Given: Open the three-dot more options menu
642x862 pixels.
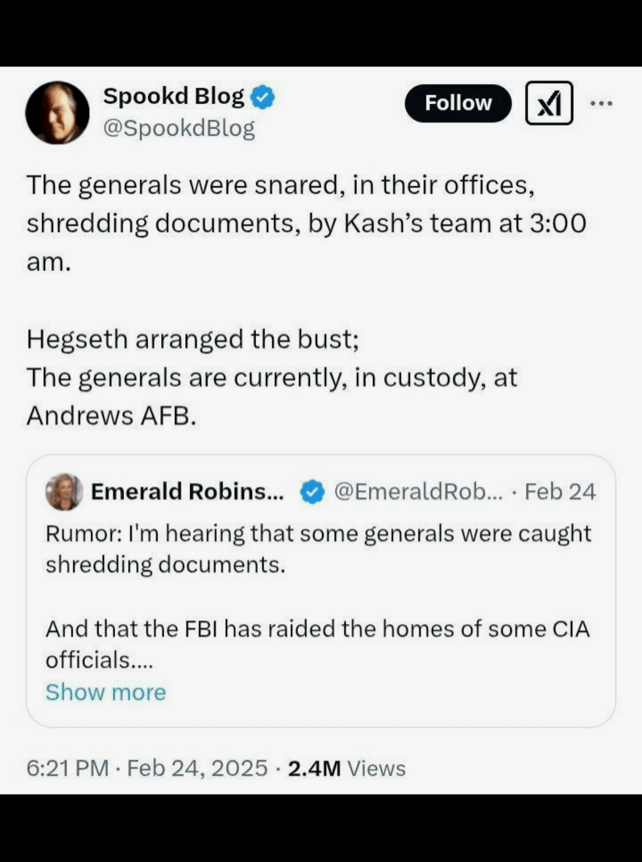Looking at the screenshot, I should click(601, 103).
